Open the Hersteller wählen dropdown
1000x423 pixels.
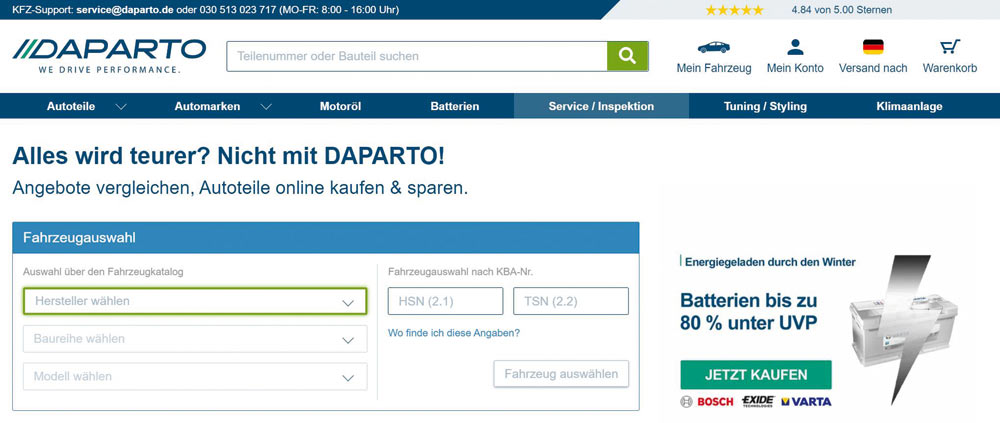click(x=195, y=301)
